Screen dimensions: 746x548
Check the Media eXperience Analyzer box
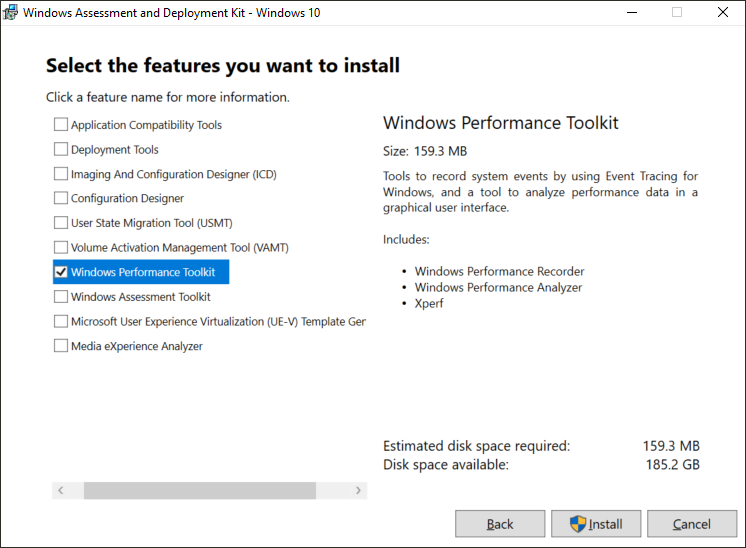coord(61,346)
